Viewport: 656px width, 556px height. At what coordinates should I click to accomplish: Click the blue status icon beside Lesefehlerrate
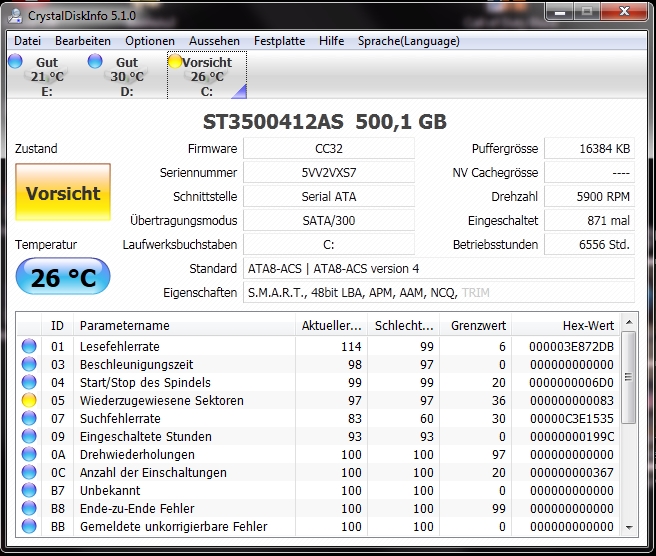[29, 346]
